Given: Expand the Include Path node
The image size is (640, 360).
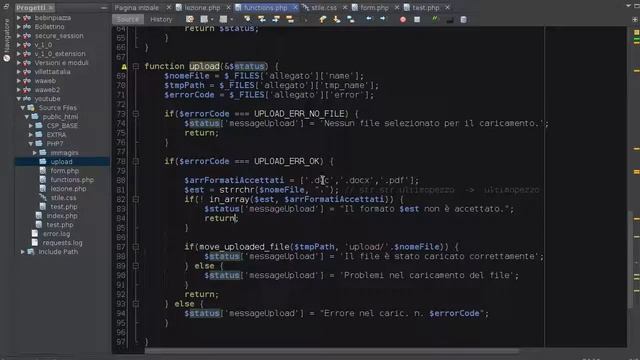Looking at the screenshot, I should (23, 251).
